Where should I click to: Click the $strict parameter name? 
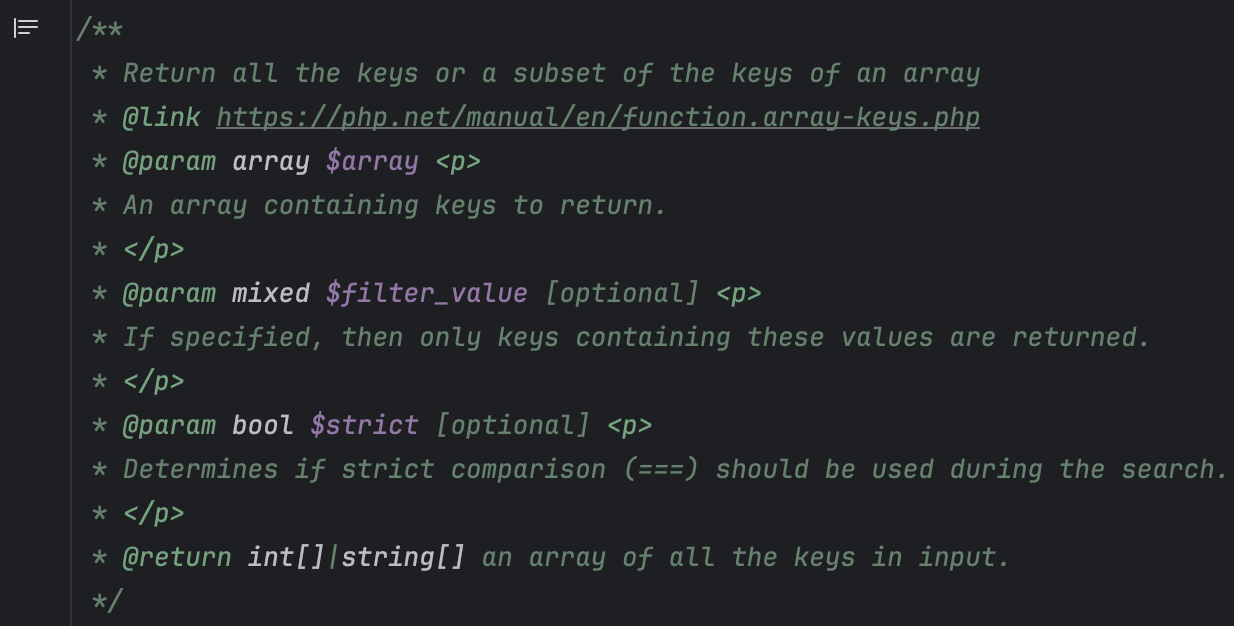point(364,425)
